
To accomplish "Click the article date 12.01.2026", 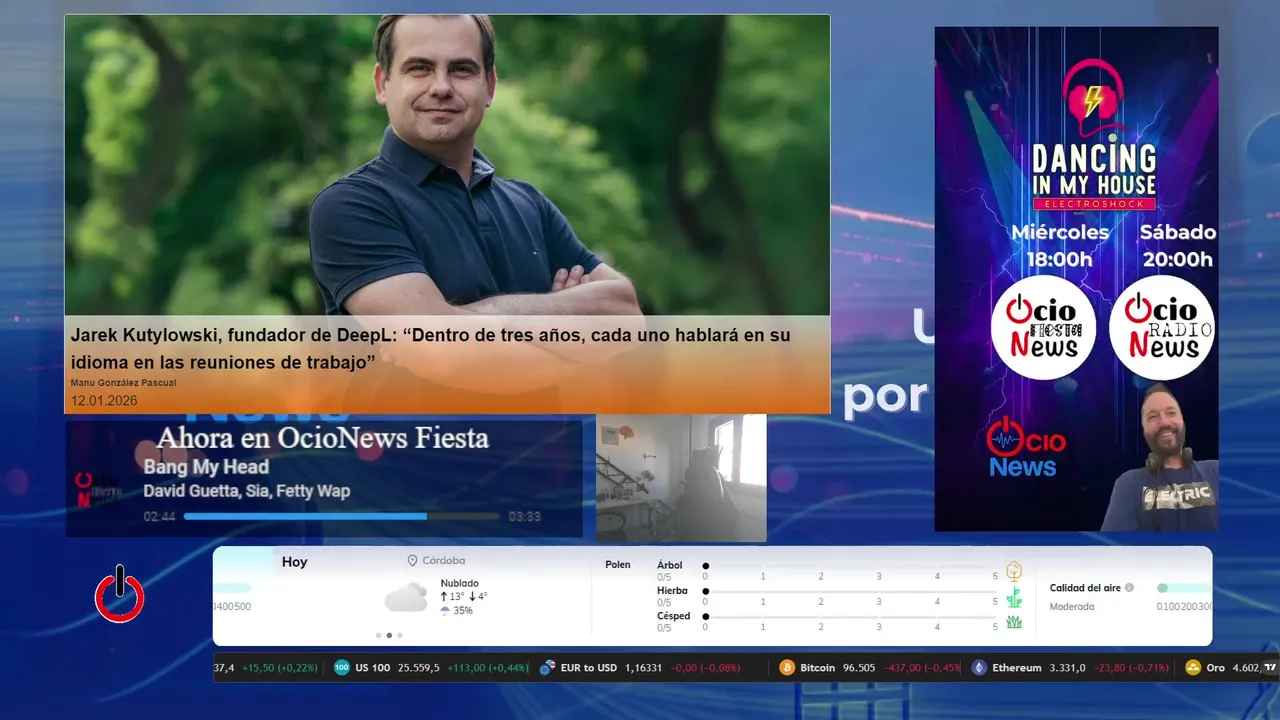I will coord(104,400).
